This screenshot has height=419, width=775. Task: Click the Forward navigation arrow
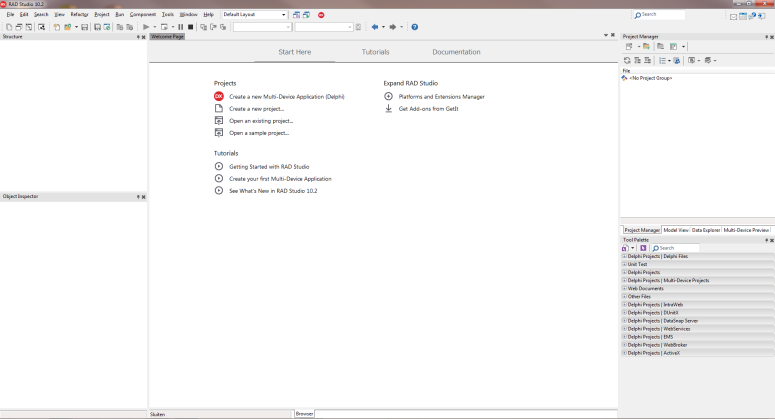tap(392, 27)
